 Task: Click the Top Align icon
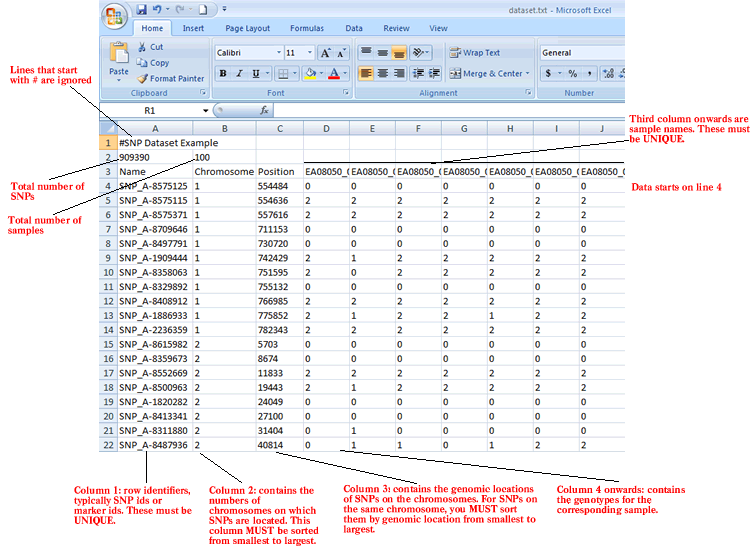[366, 52]
